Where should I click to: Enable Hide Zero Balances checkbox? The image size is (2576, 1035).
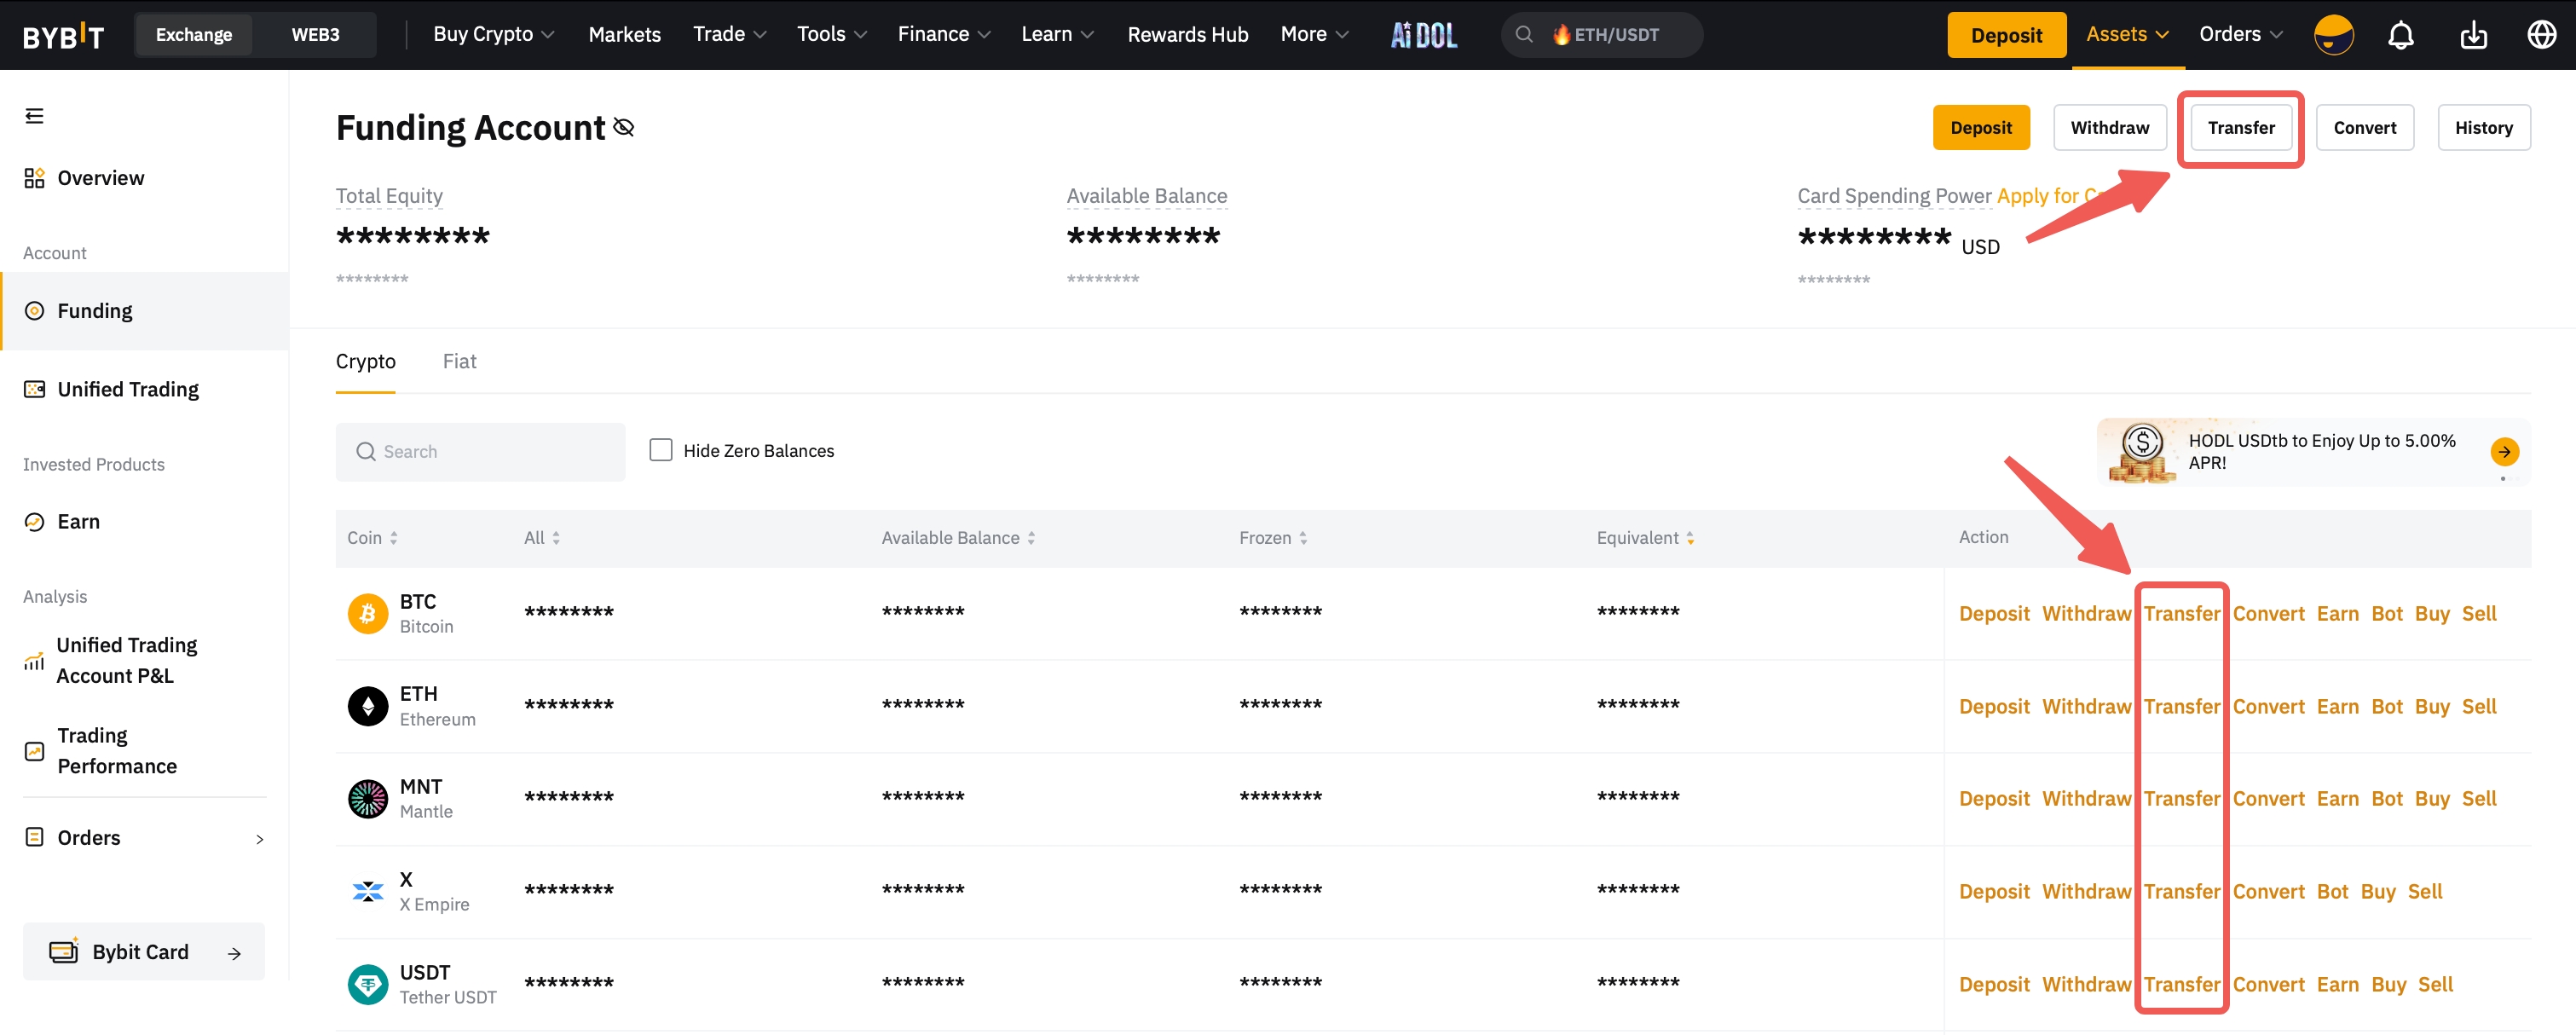(x=660, y=450)
